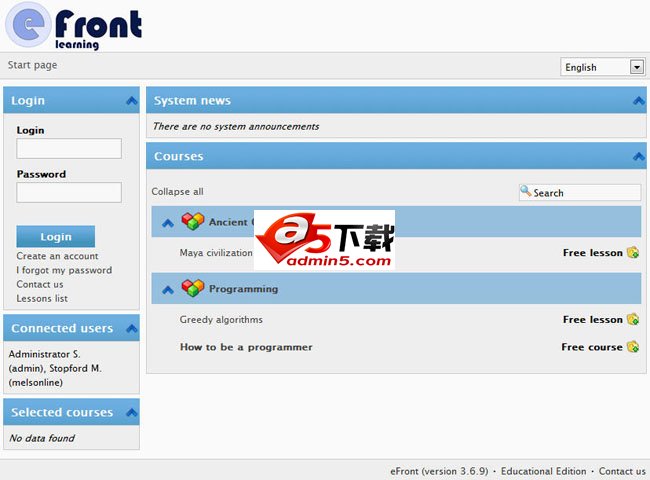Click 'Free lesson' beside Maya civilization
The image size is (650, 480).
(x=593, y=252)
